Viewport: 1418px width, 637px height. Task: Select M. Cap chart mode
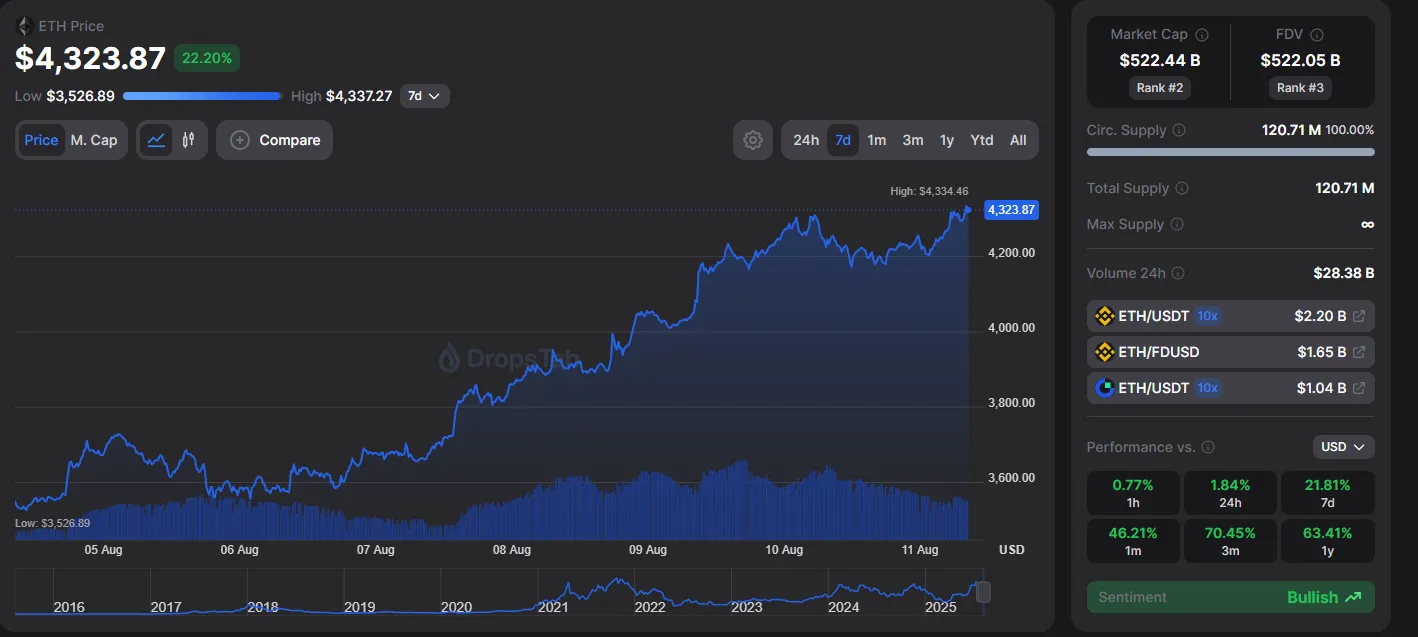coord(94,140)
